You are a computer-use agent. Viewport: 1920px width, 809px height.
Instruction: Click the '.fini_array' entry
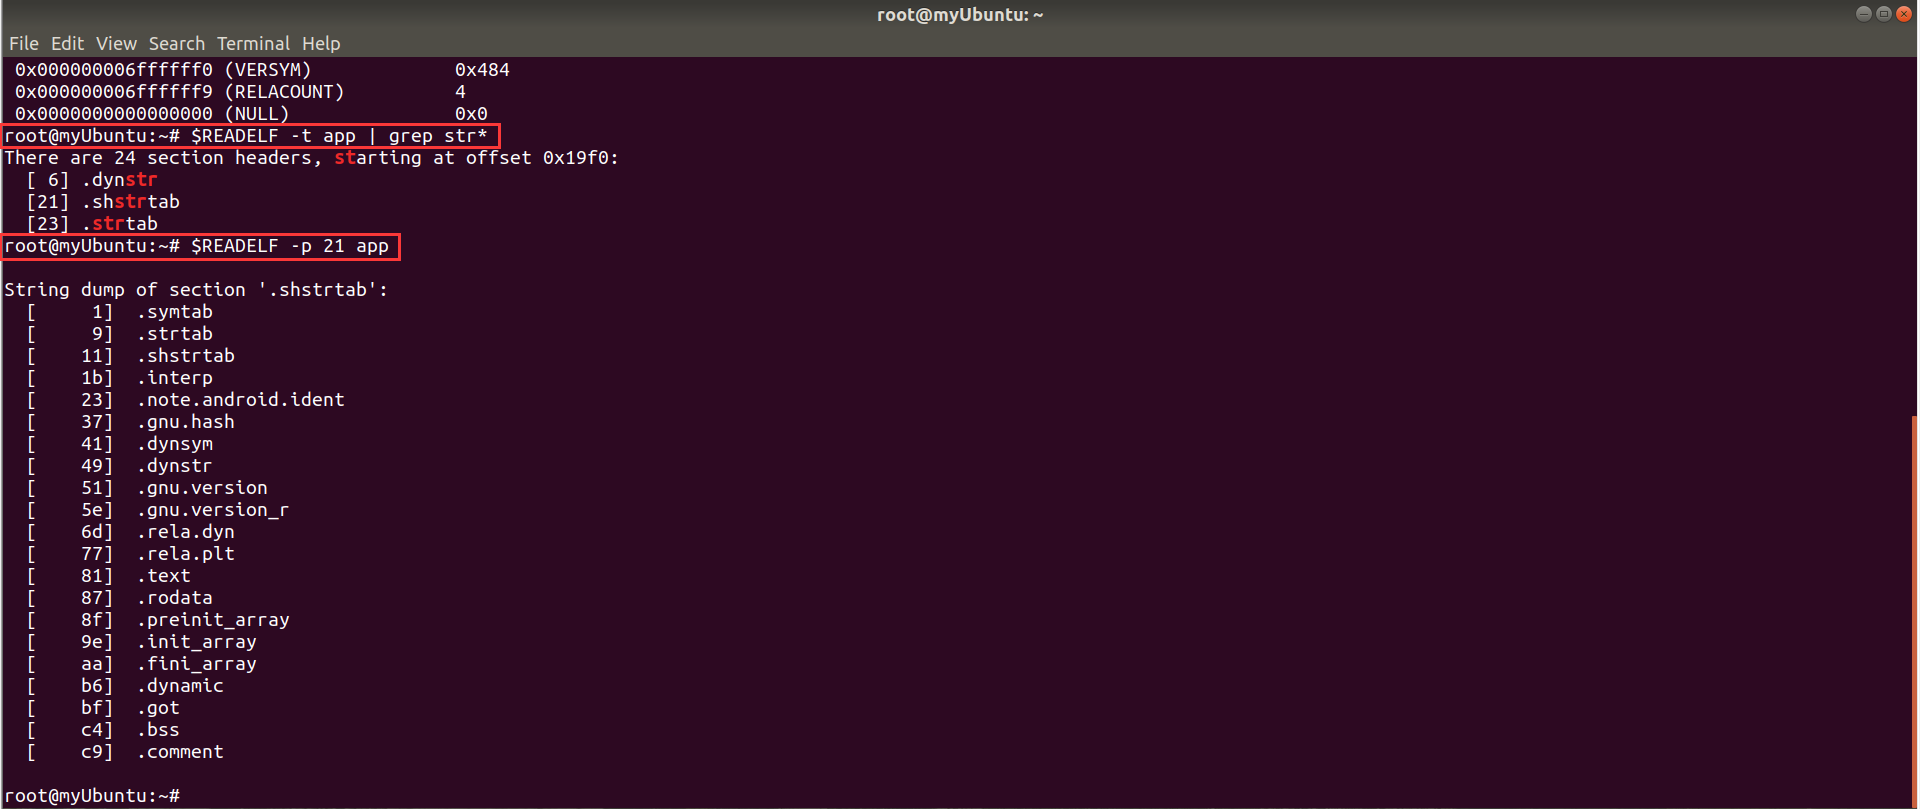pyautogui.click(x=197, y=664)
